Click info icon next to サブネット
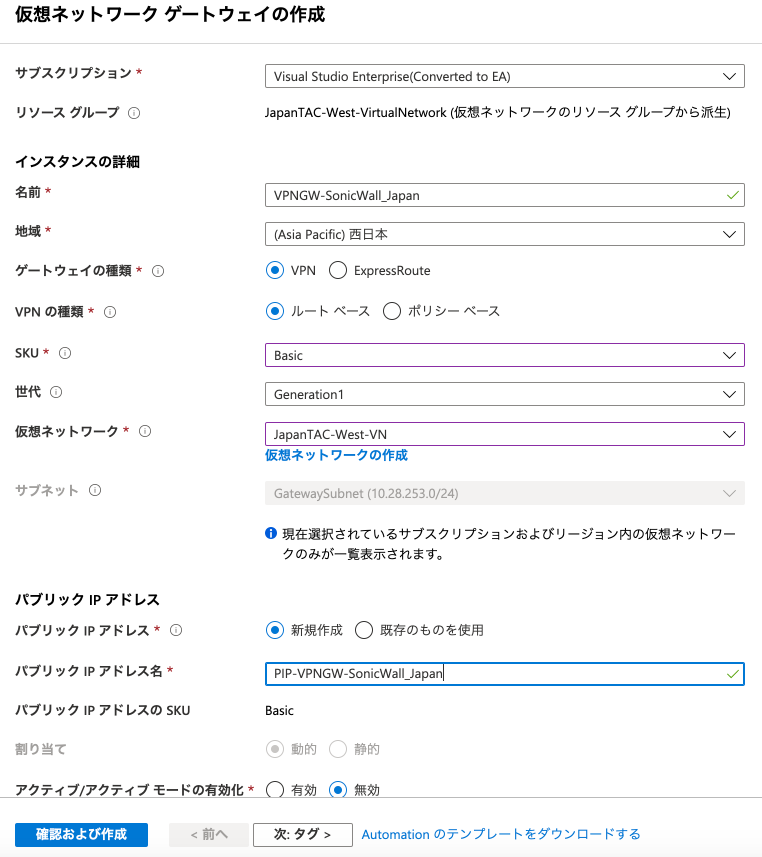This screenshot has width=762, height=857. coord(95,490)
